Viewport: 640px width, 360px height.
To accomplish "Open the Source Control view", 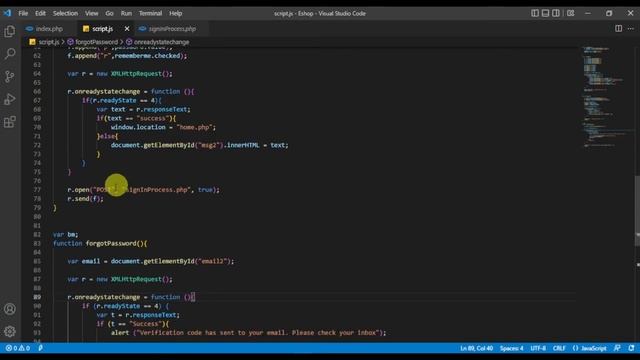I will 10,76.
